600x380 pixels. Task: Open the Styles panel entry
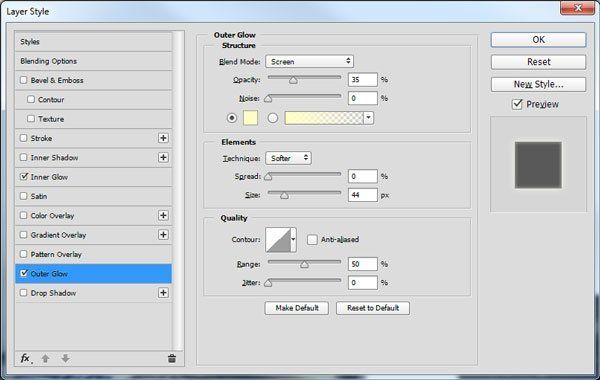[x=93, y=42]
